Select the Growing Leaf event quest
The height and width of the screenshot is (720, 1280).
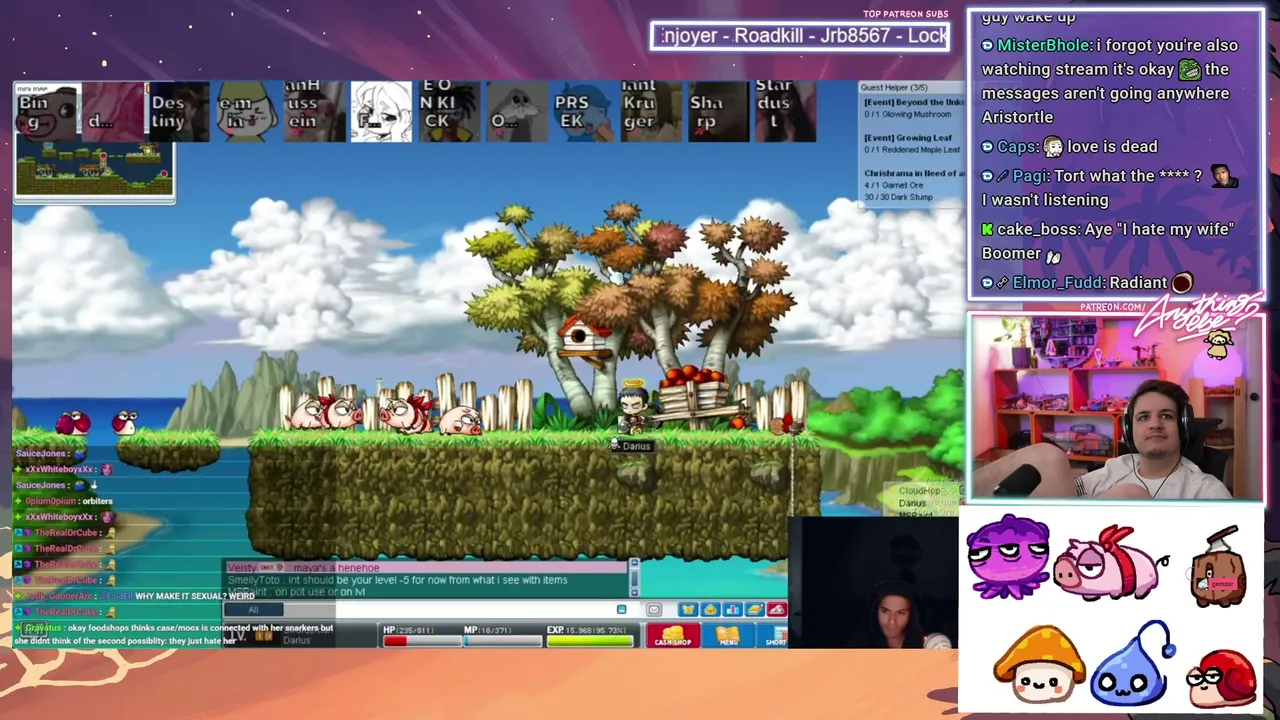[908, 138]
